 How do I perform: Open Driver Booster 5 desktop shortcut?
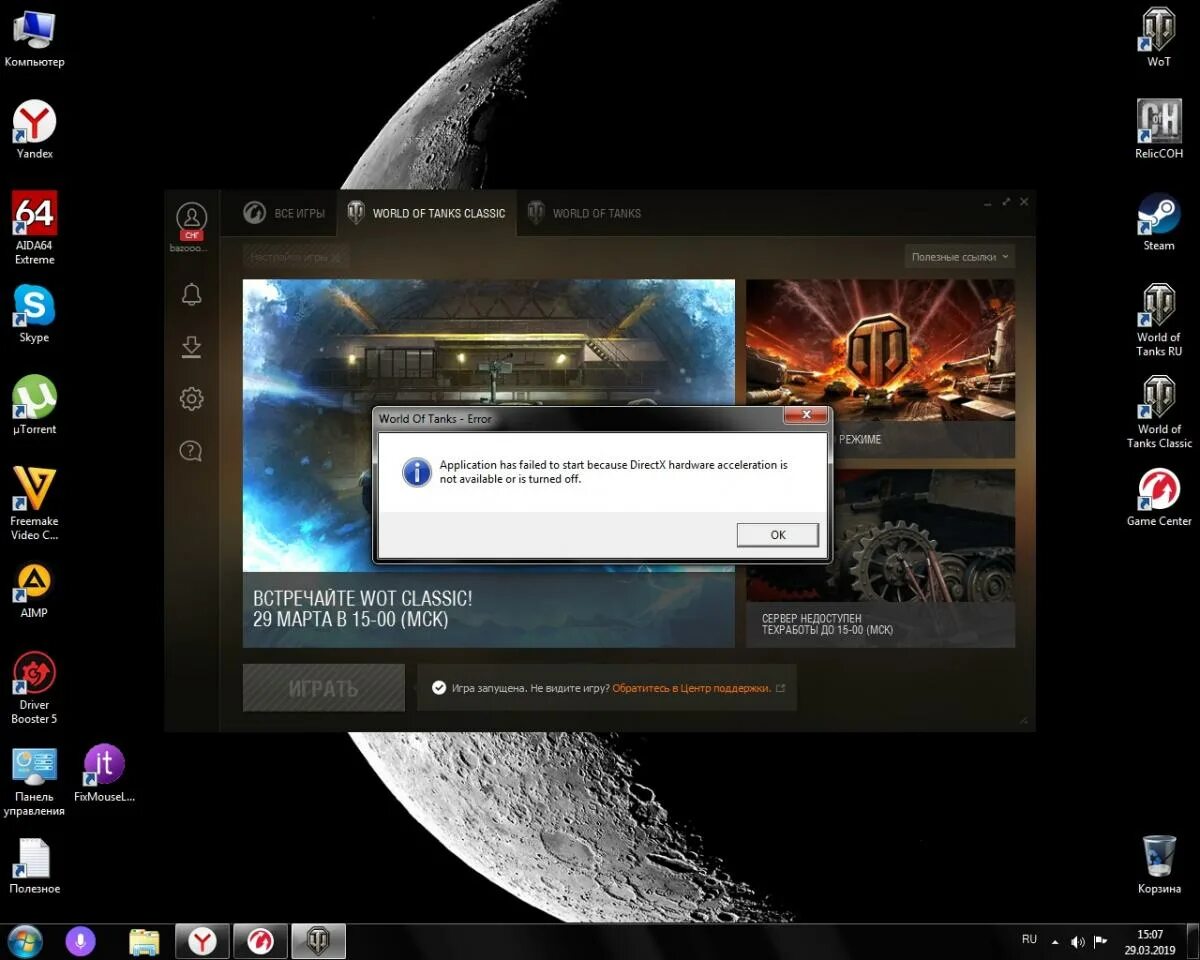34,688
